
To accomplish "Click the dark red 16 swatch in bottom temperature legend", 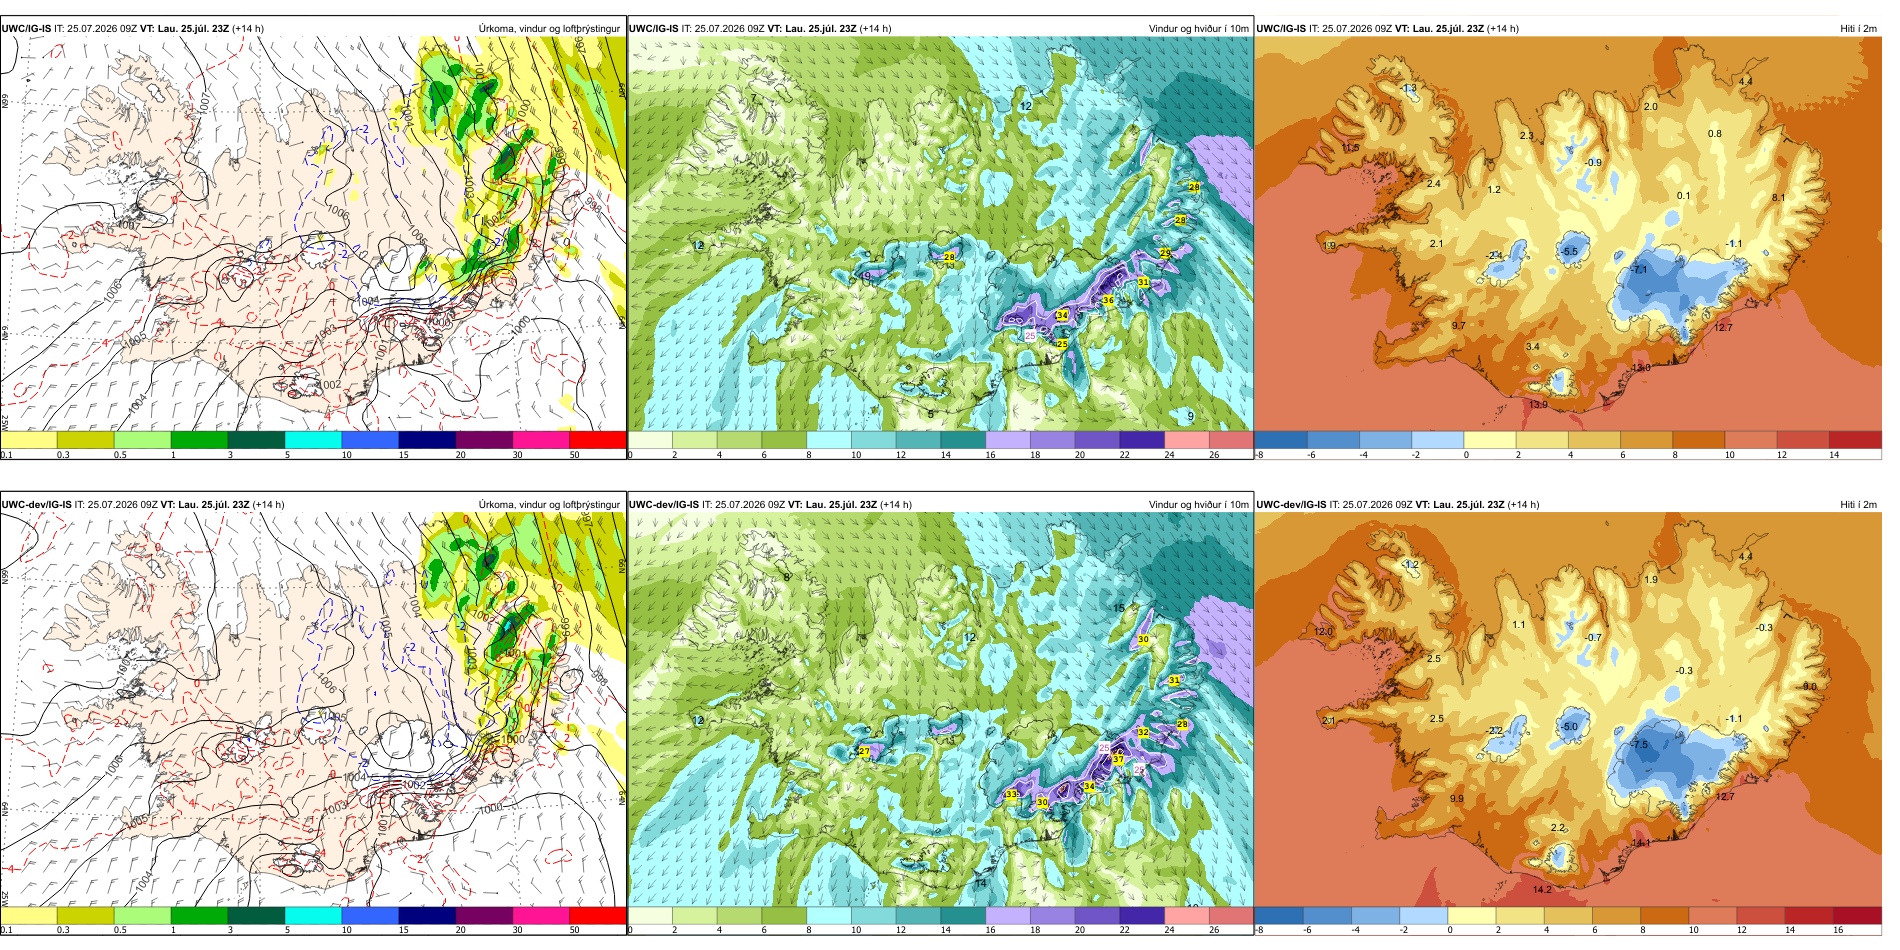I will point(1857,915).
